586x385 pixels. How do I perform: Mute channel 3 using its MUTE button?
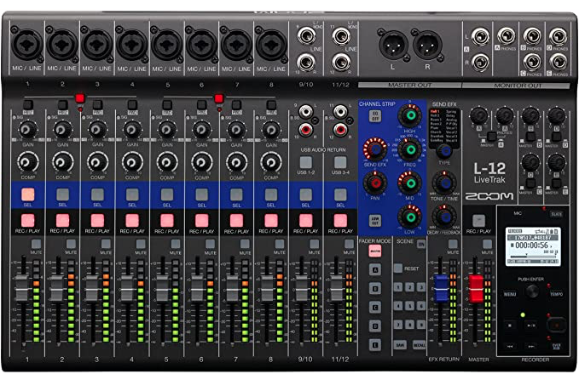pyautogui.click(x=106, y=244)
